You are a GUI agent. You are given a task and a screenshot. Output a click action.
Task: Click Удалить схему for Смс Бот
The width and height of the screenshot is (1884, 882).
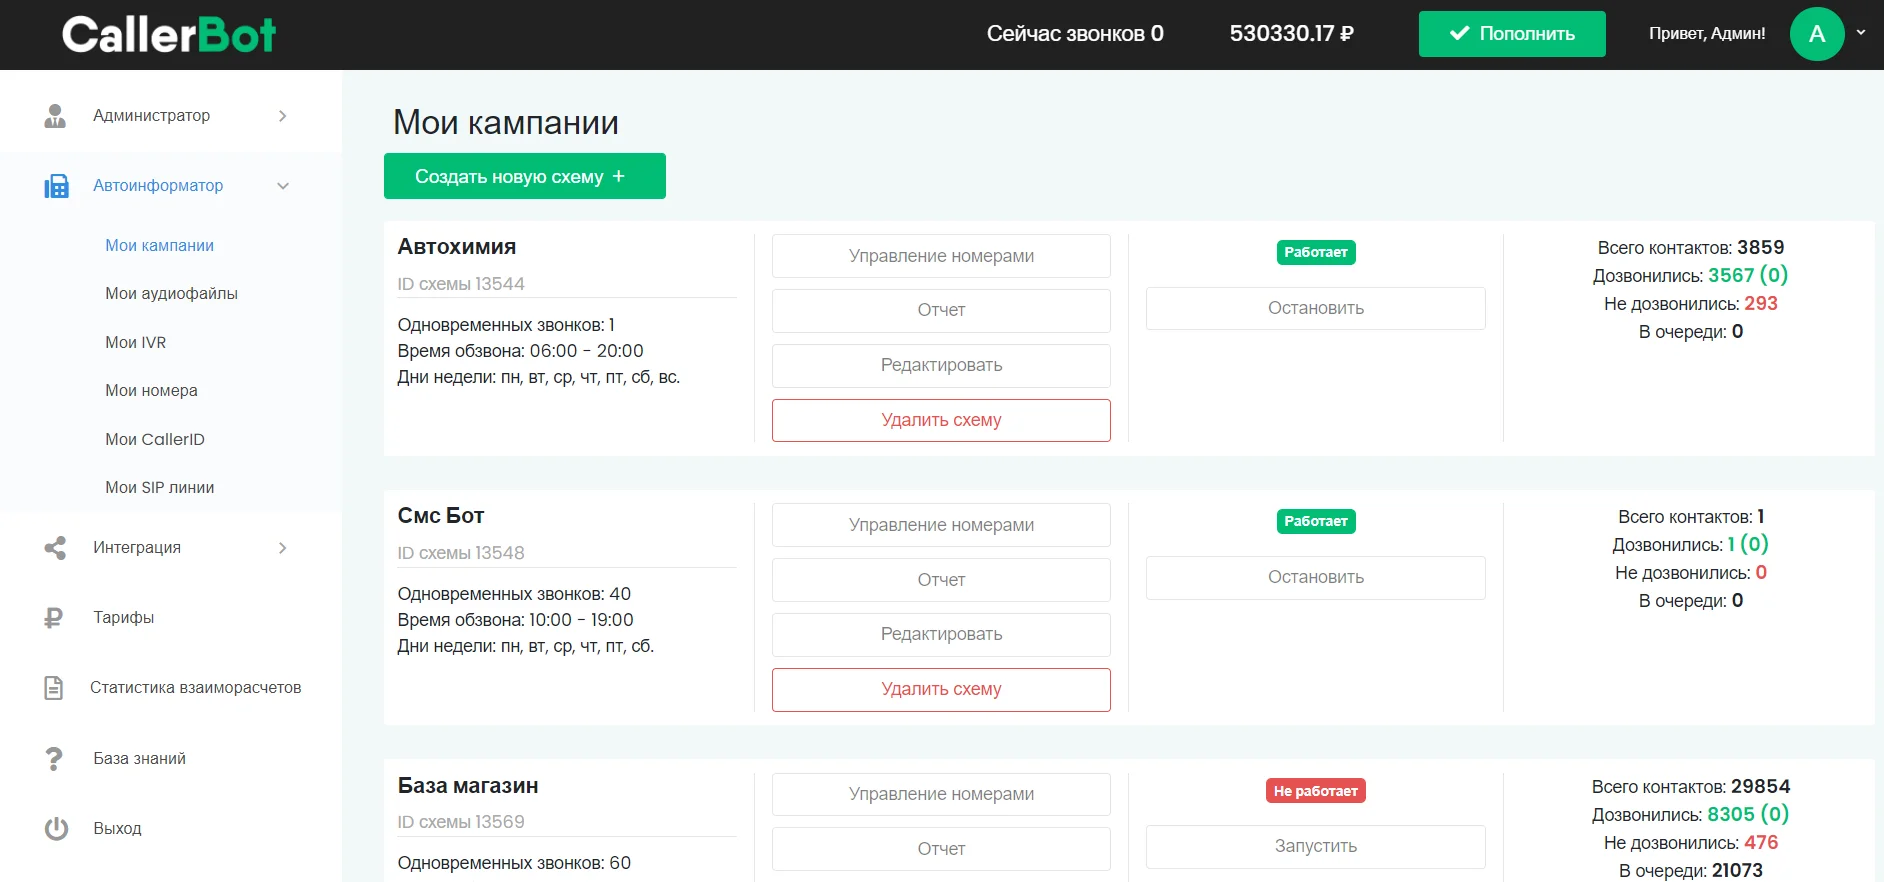[x=941, y=689]
